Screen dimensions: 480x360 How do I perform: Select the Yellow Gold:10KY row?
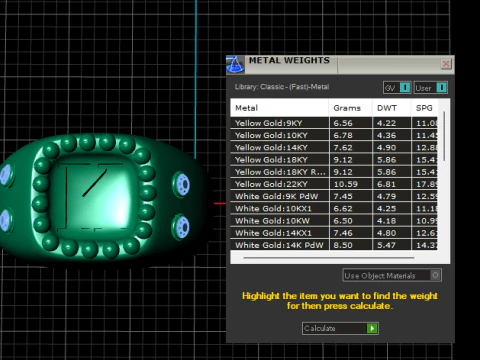334,135
